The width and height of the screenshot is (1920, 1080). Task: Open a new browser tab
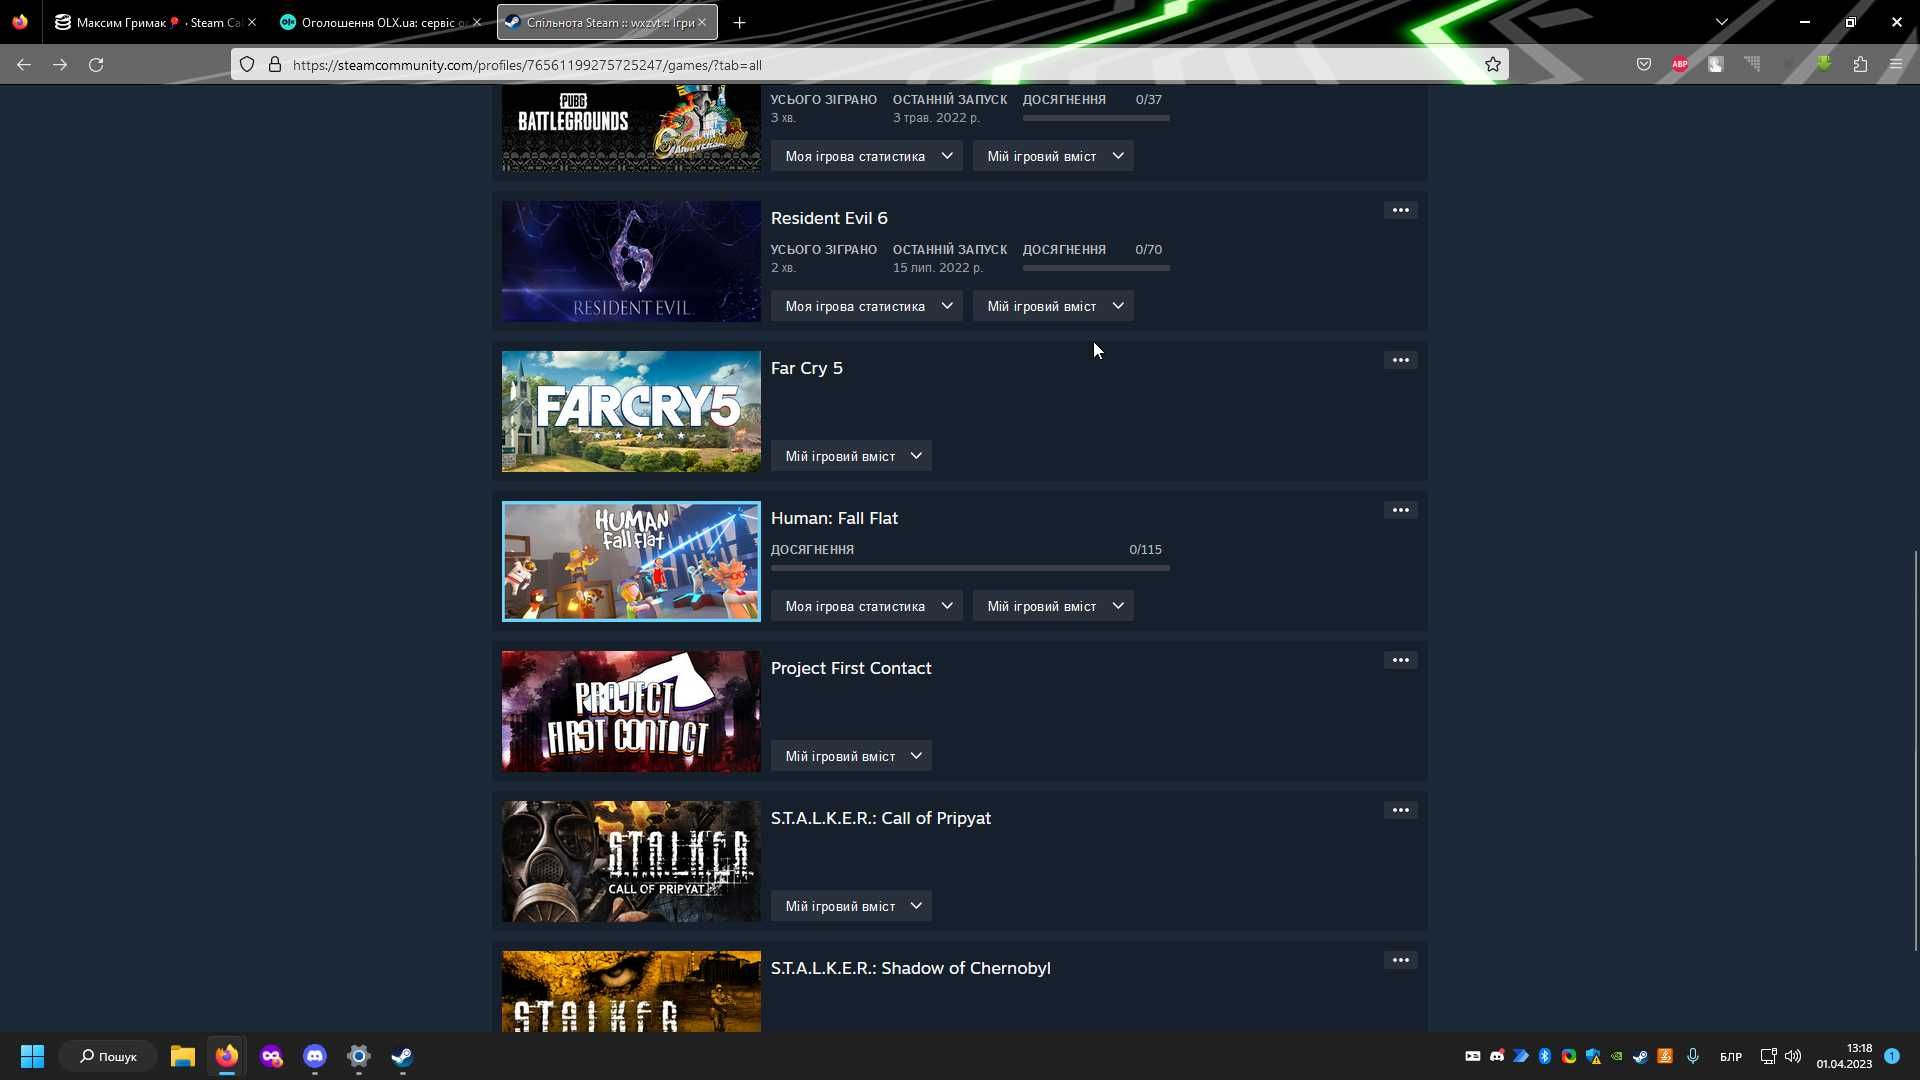click(739, 22)
